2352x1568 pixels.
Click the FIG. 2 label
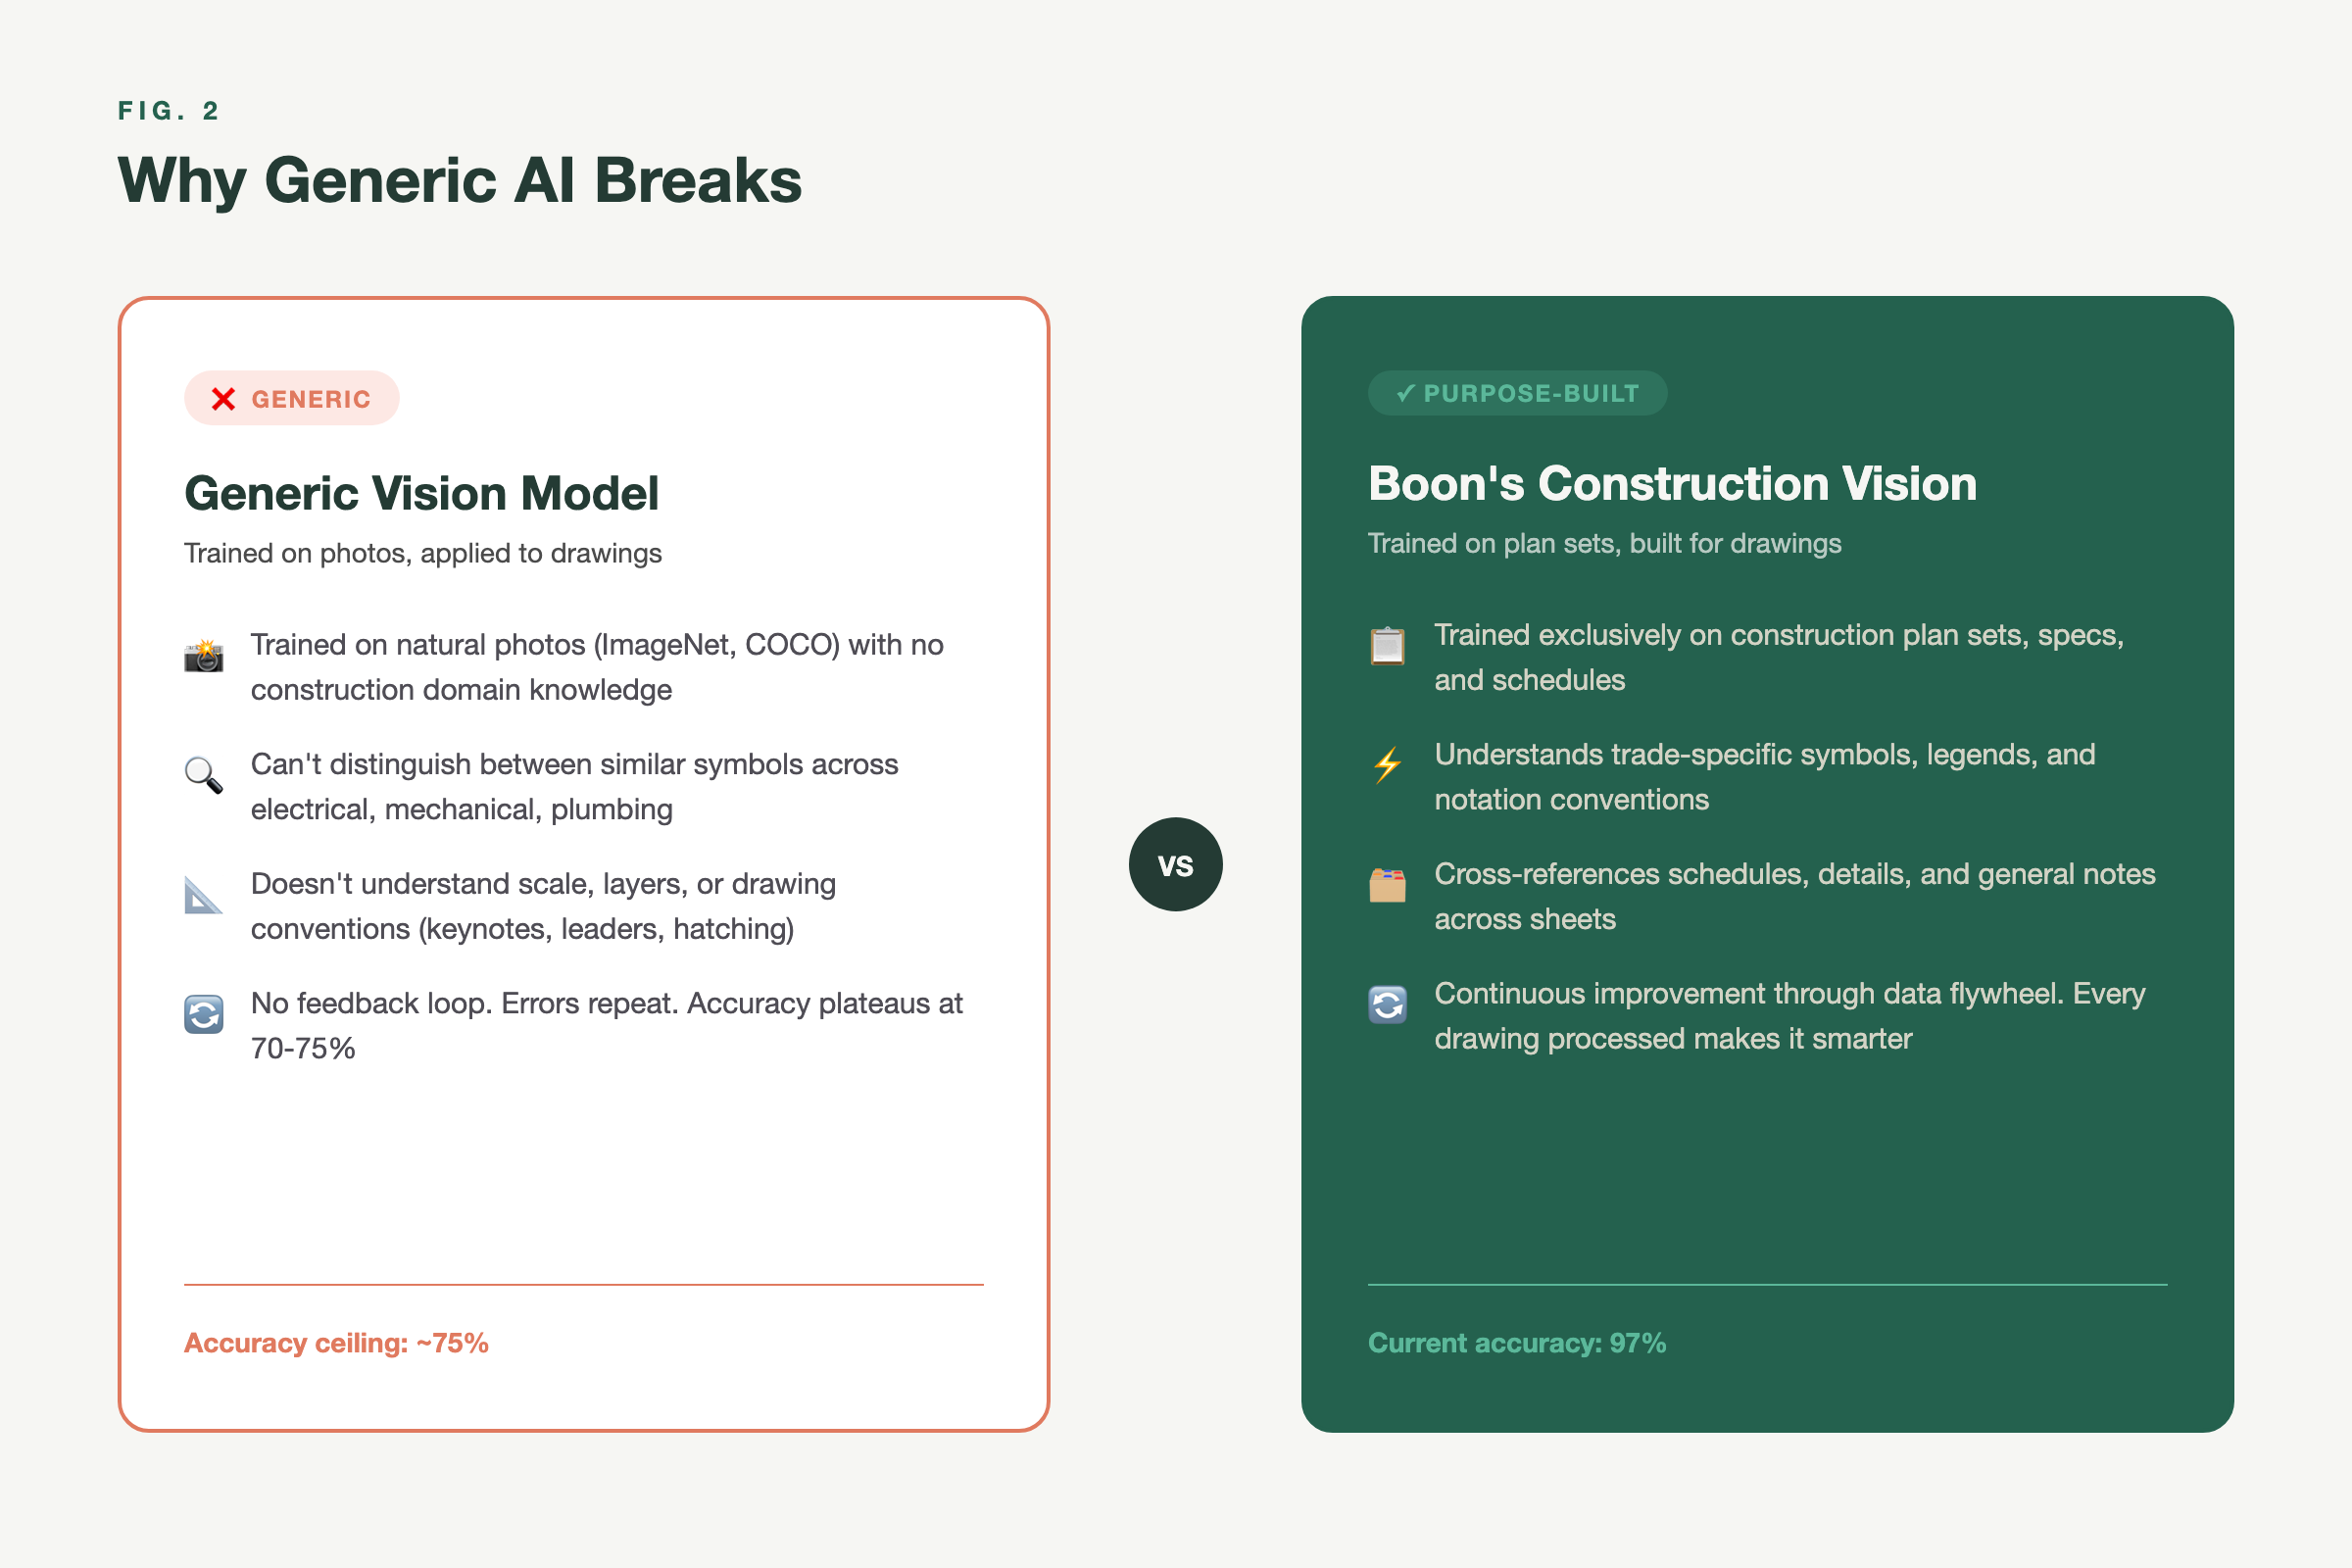click(168, 111)
